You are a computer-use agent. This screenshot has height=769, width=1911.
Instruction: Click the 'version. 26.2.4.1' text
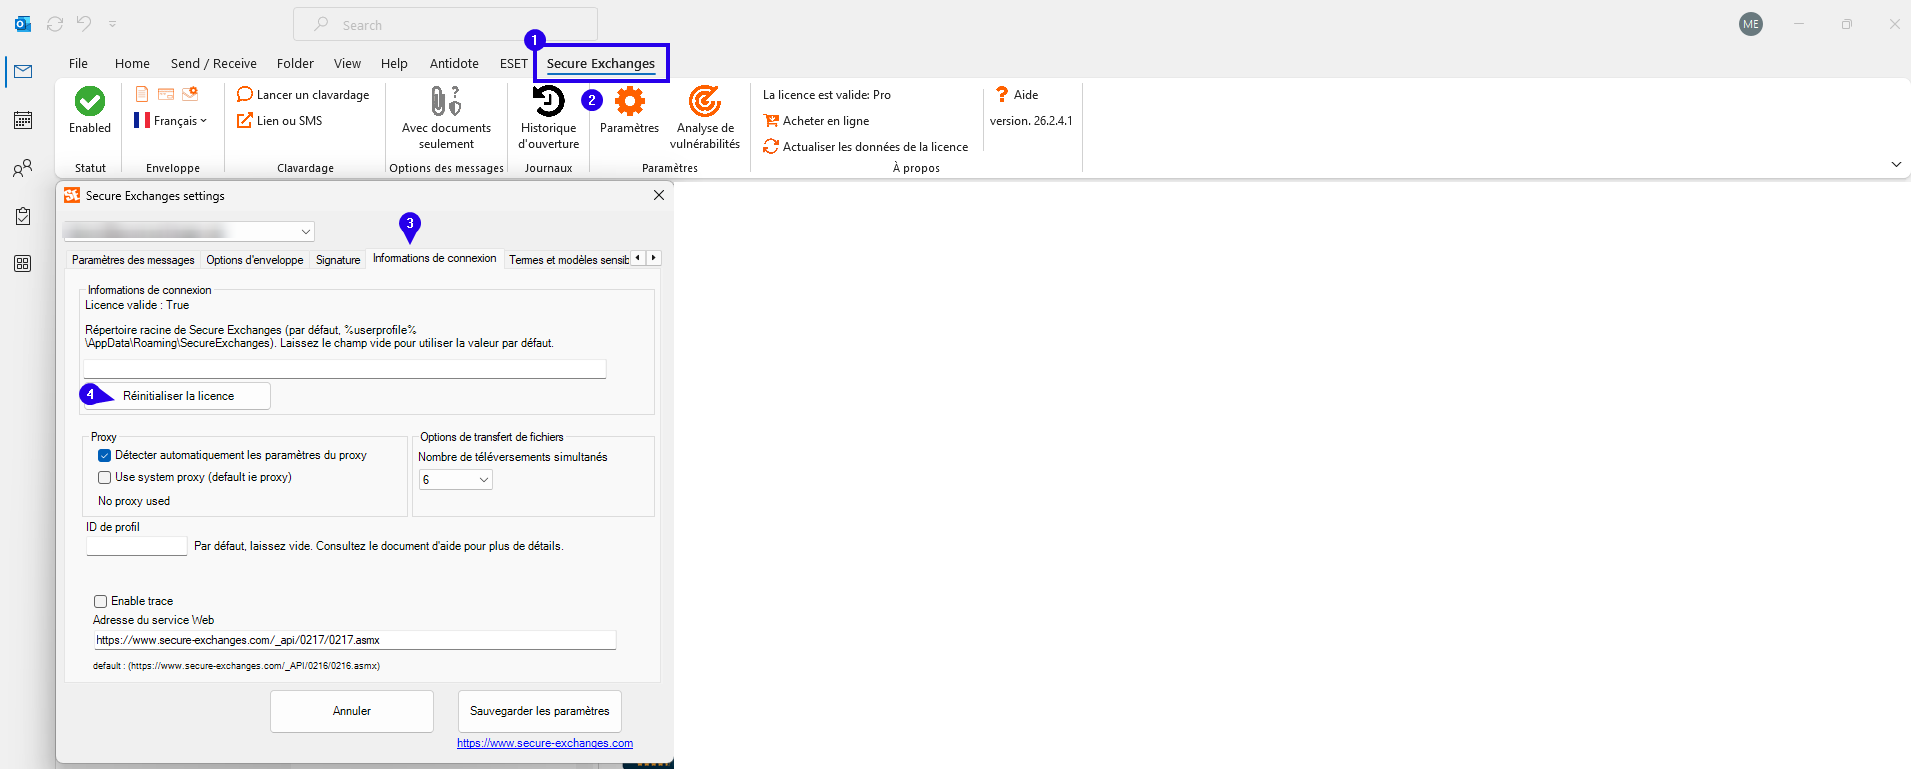coord(1031,121)
